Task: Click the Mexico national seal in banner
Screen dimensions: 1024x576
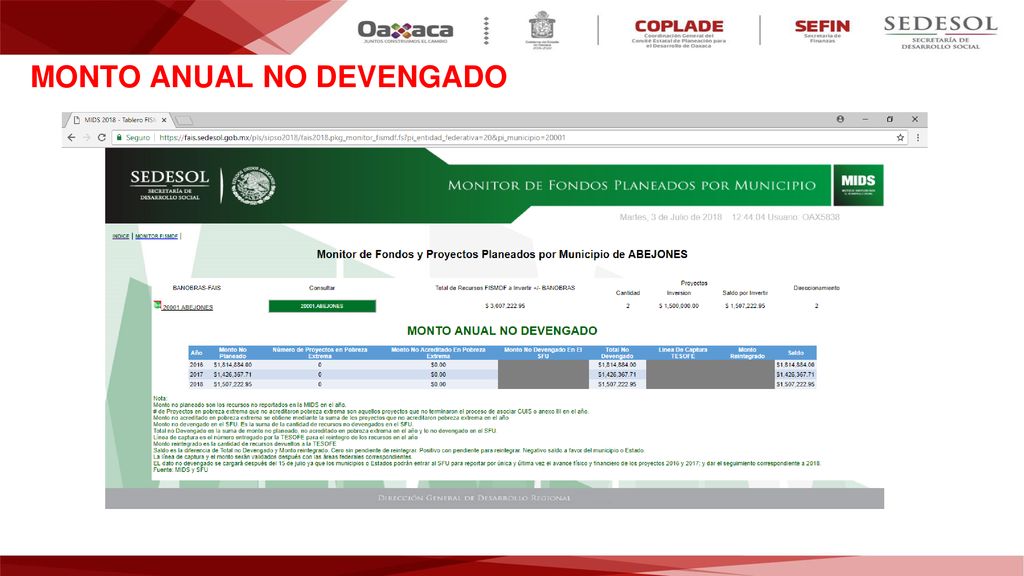Action: pos(253,185)
